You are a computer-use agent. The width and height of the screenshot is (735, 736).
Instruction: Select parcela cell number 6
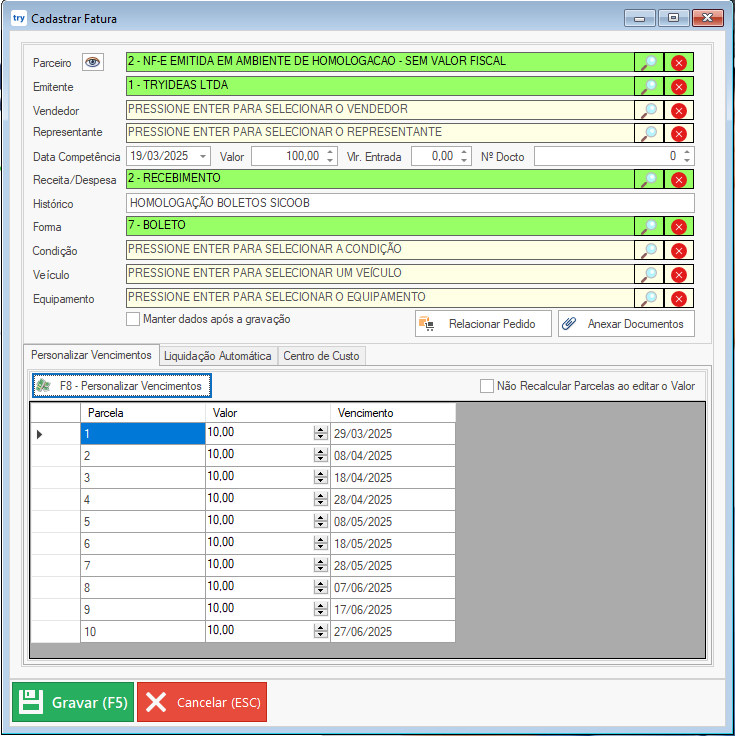143,544
